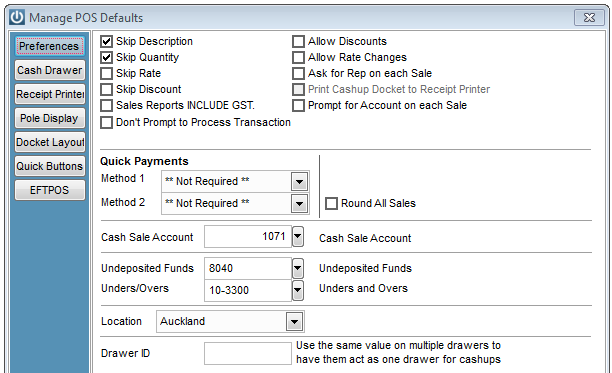Viewport: 612px width, 373px height.
Task: Open the Preferences section
Action: pos(49,46)
